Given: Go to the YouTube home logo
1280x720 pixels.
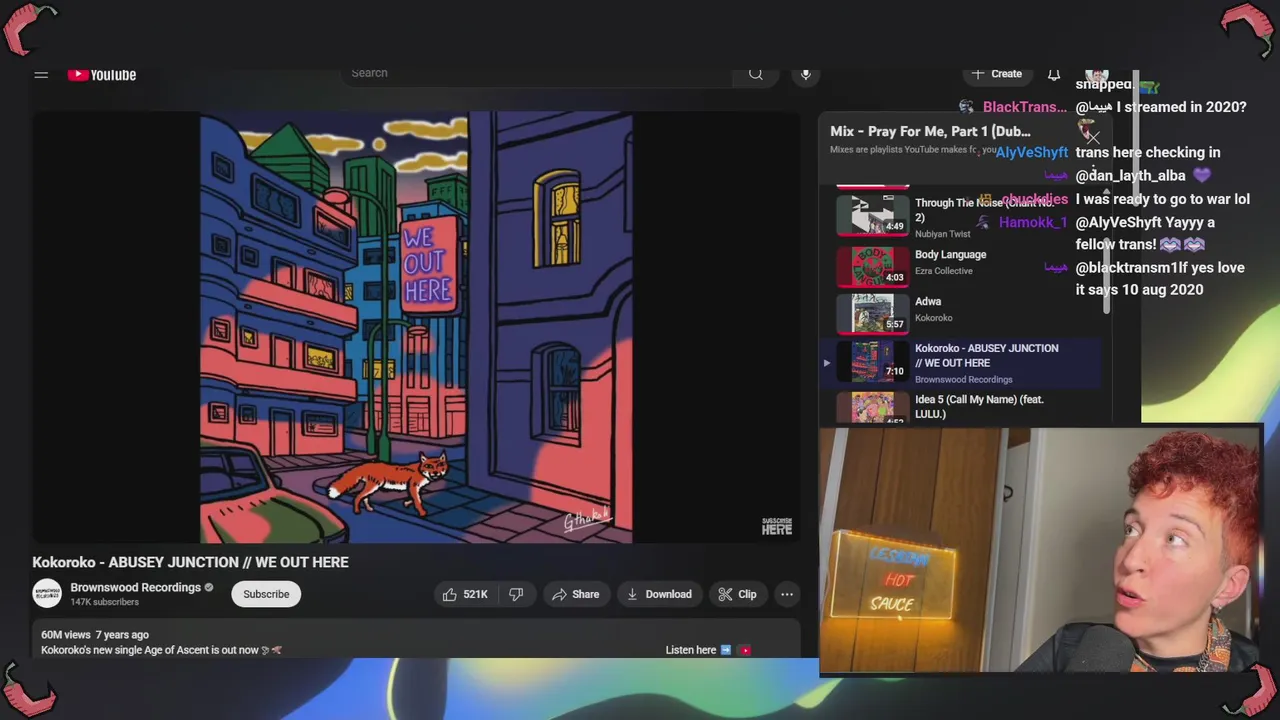Looking at the screenshot, I should pos(102,74).
